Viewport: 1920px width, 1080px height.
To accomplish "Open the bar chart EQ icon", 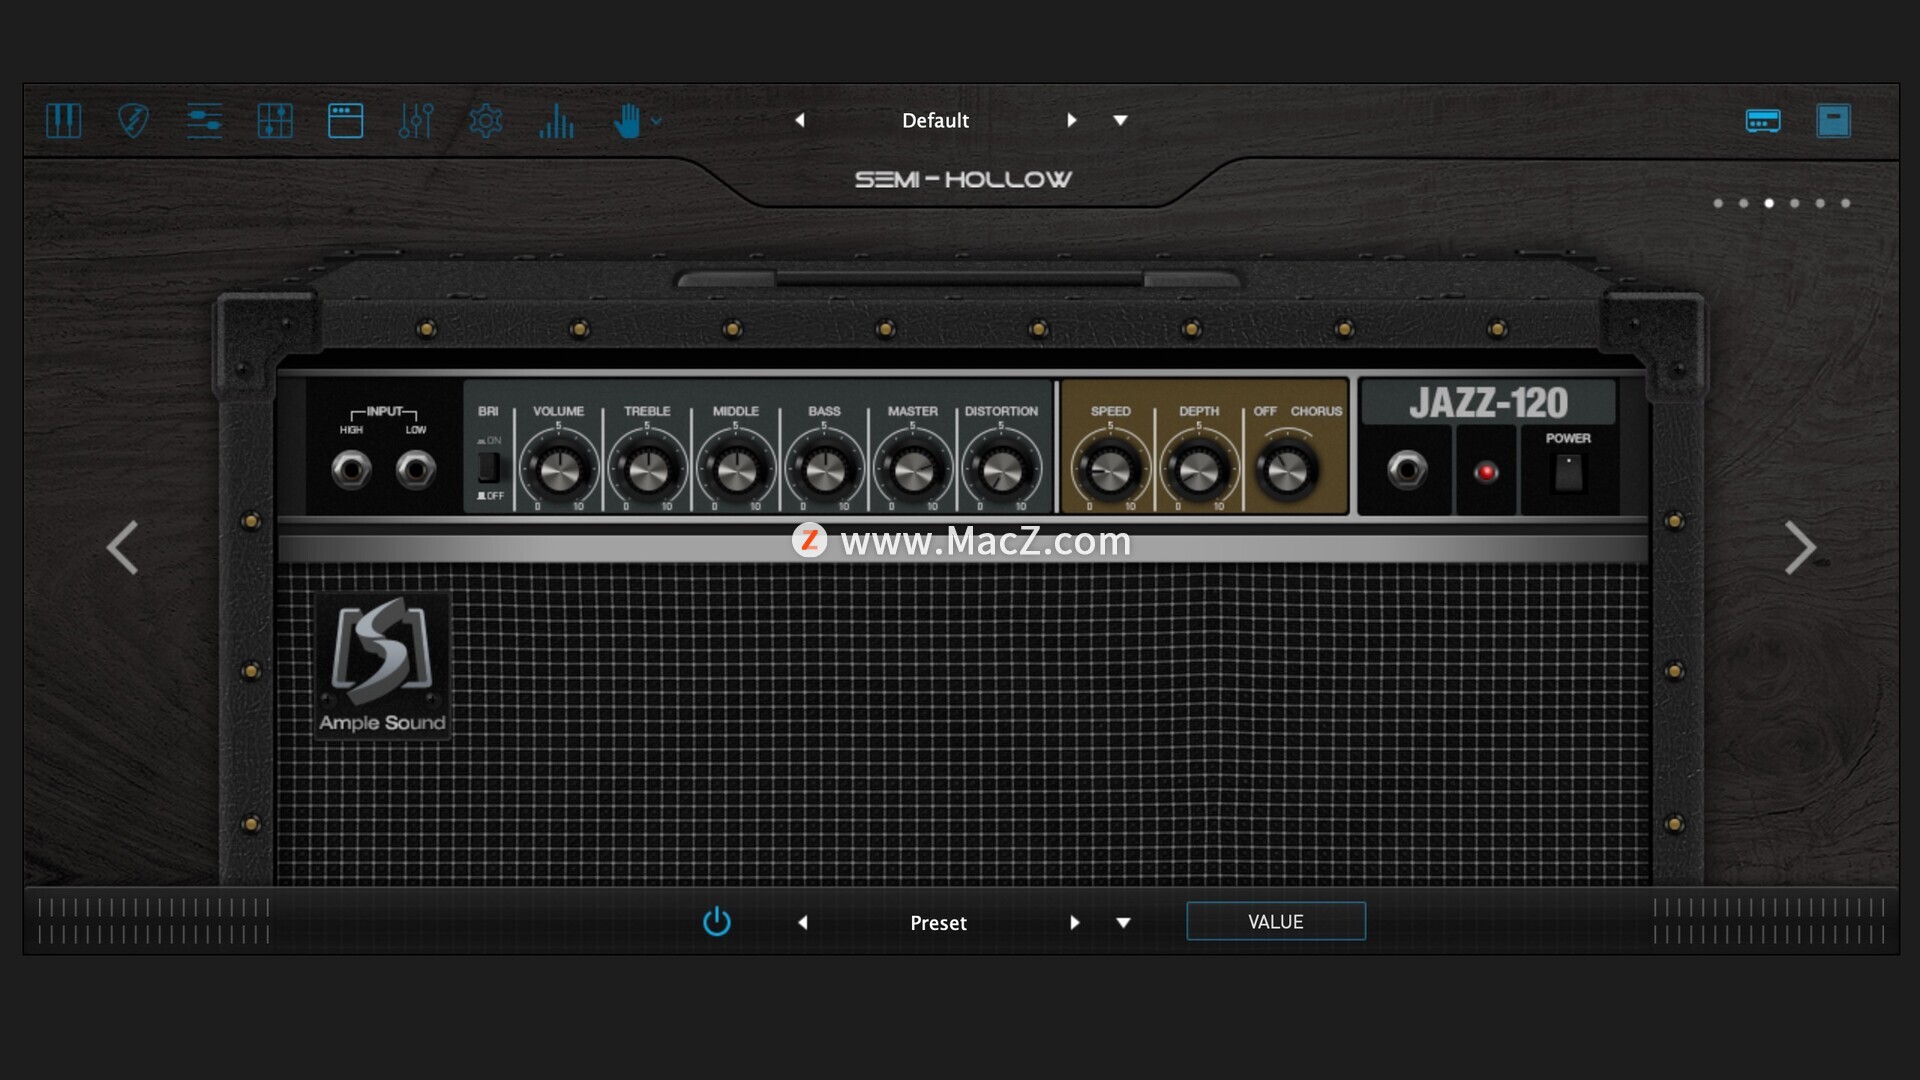I will click(556, 121).
